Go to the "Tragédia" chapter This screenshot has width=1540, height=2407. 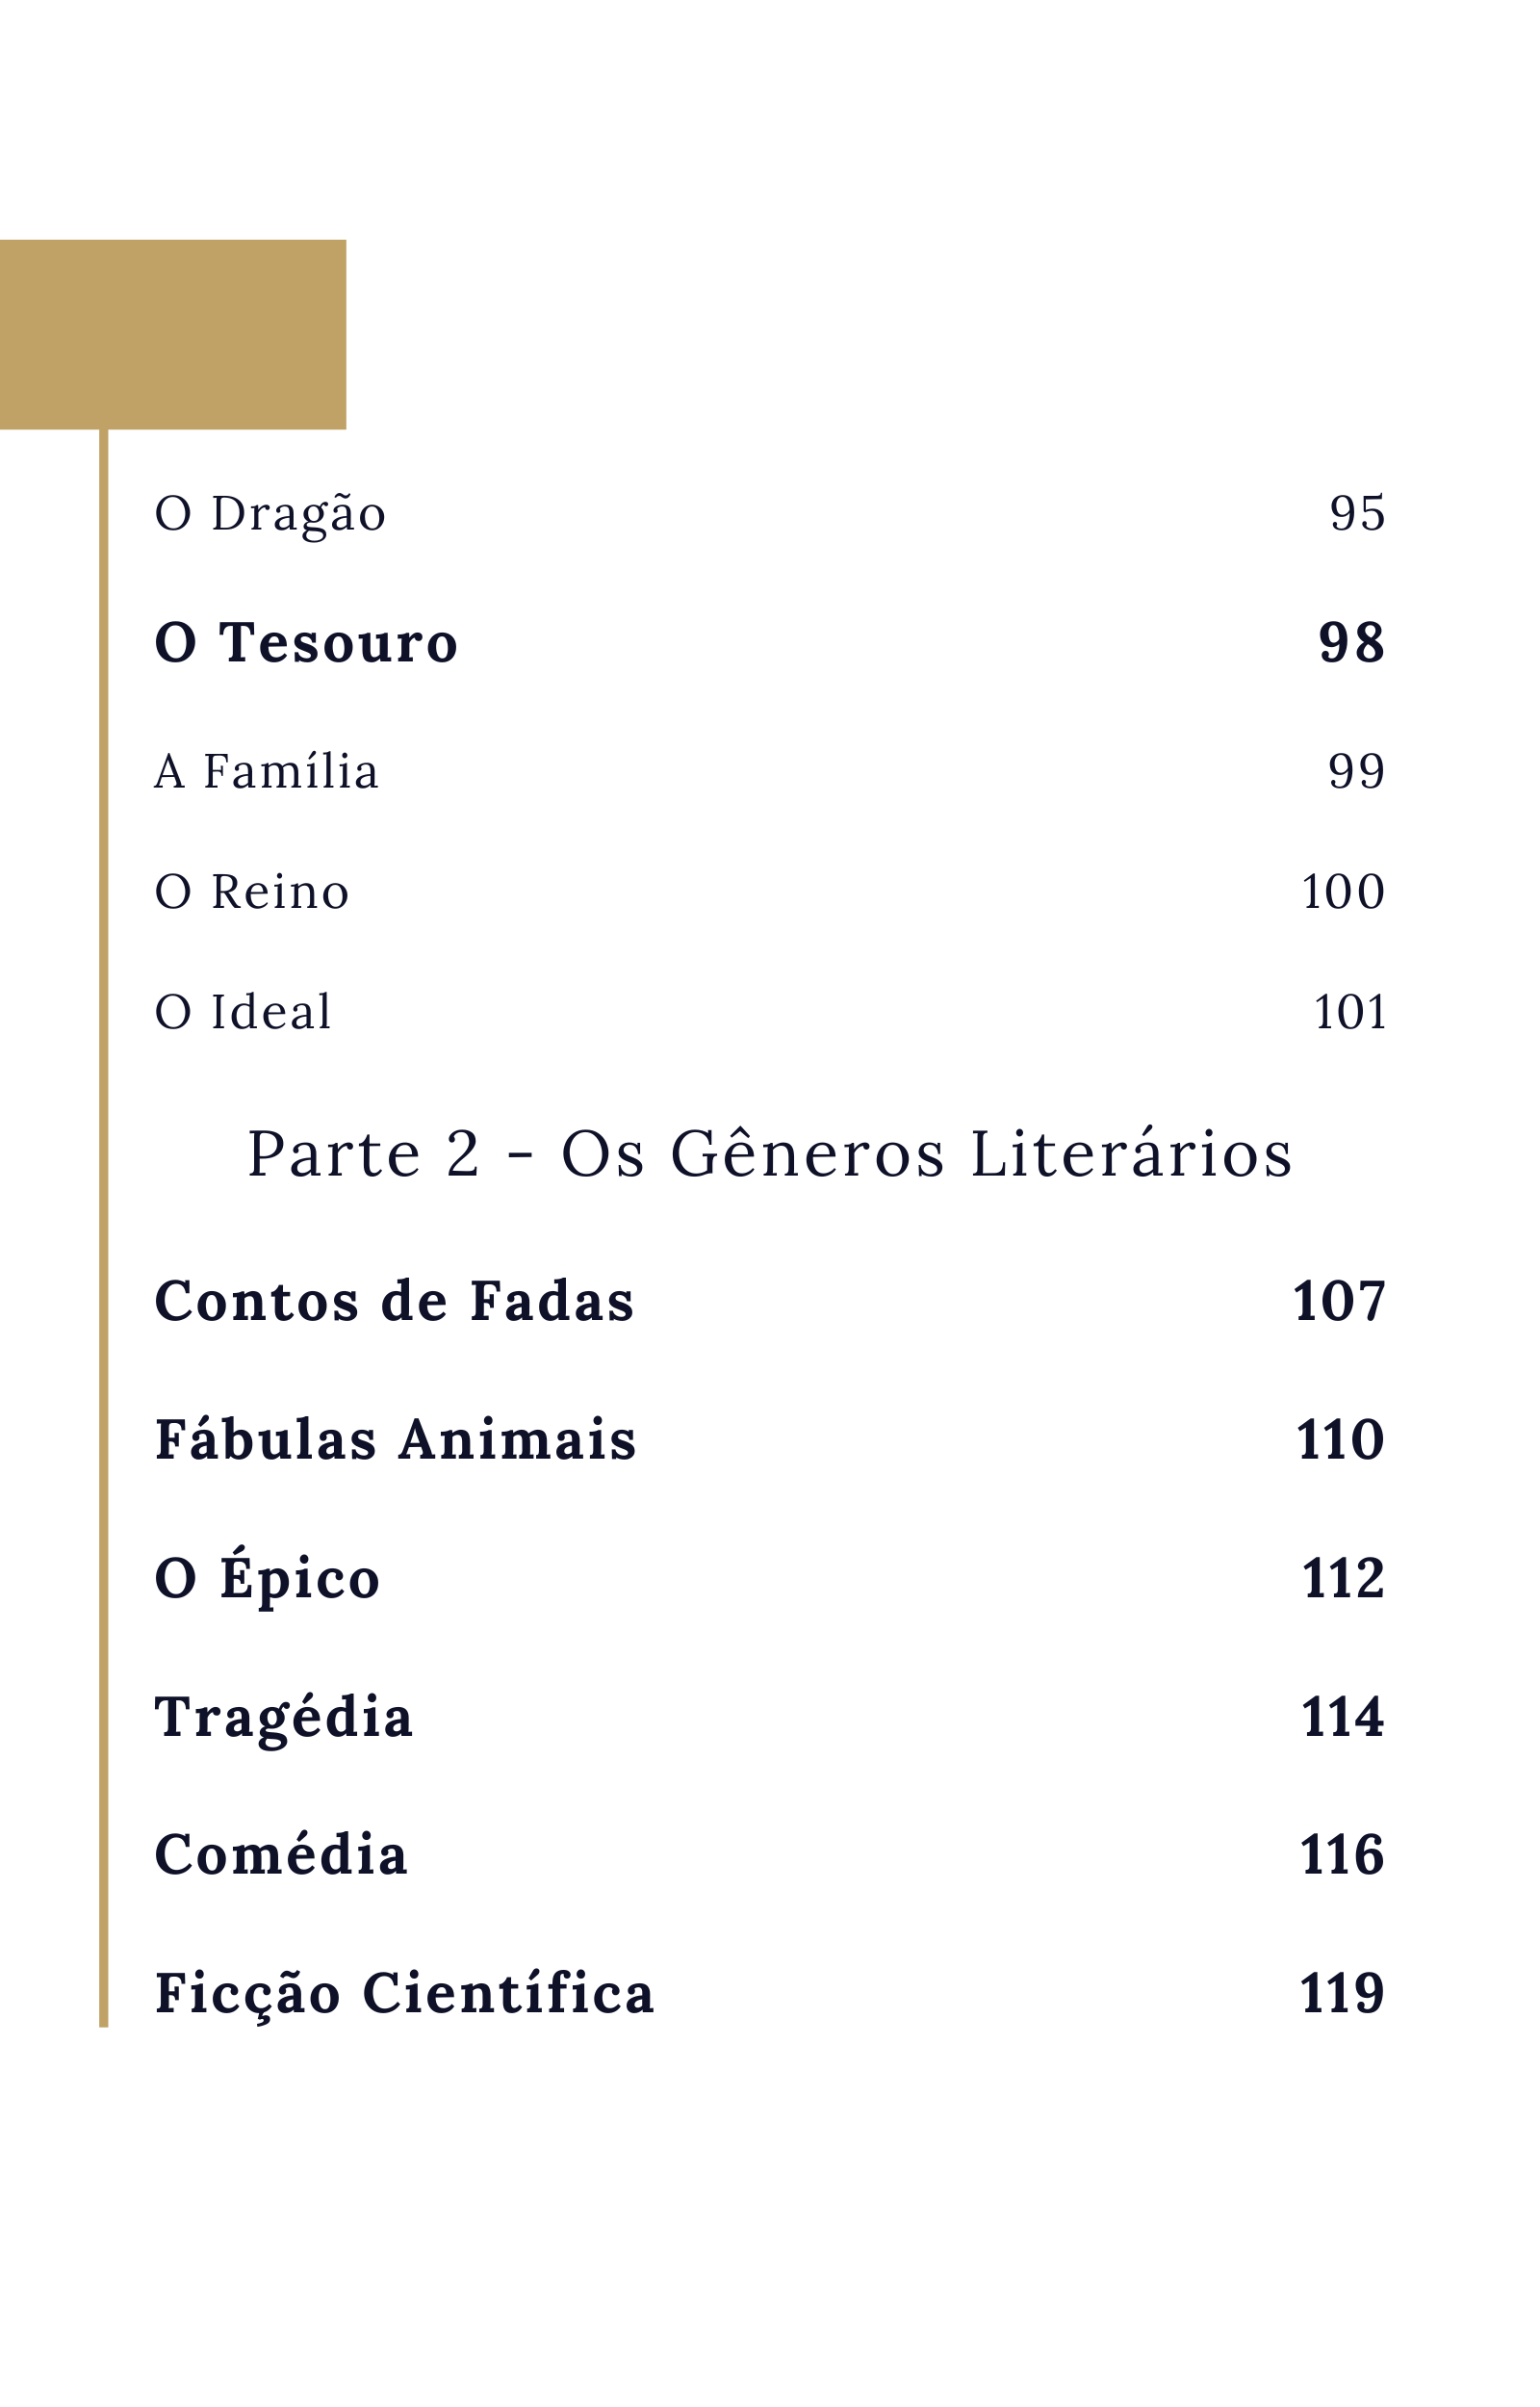coord(284,1717)
